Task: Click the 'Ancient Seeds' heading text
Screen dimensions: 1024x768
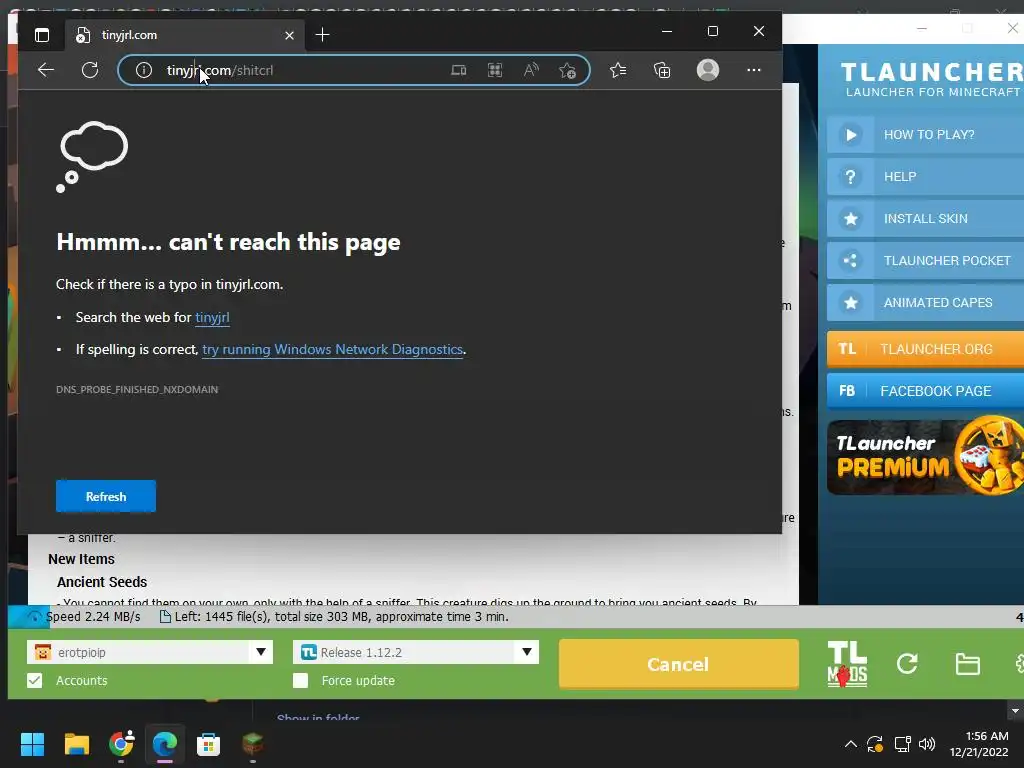Action: click(102, 582)
